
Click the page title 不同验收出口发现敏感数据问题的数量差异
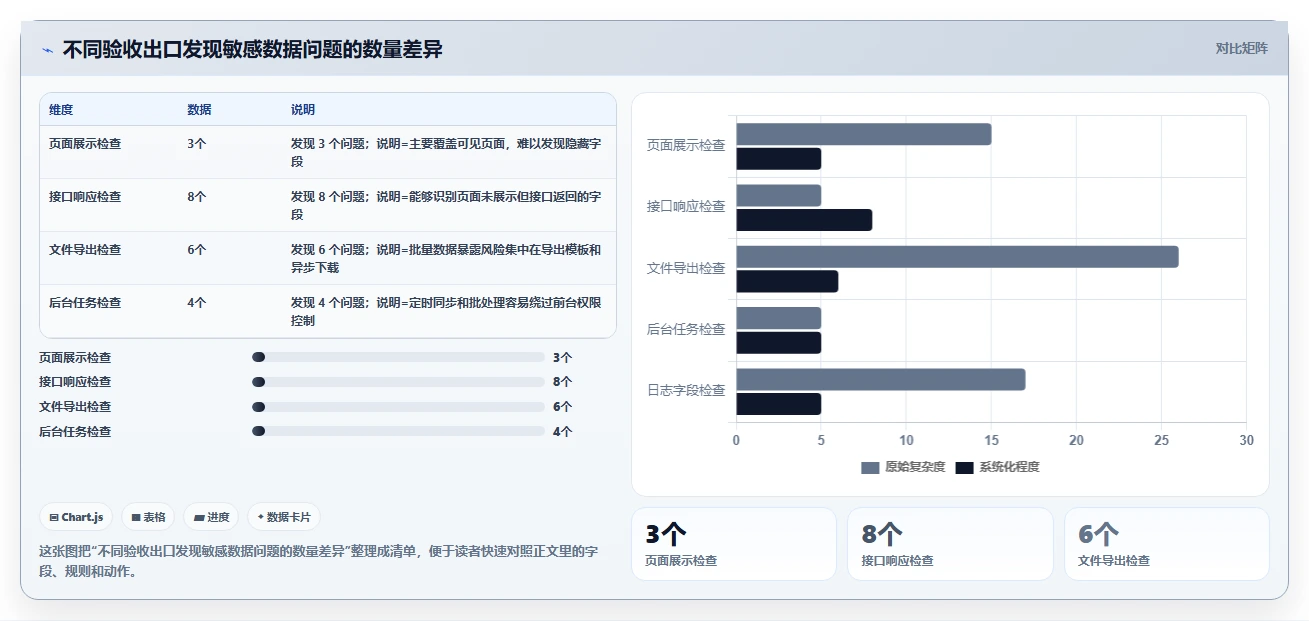click(253, 50)
